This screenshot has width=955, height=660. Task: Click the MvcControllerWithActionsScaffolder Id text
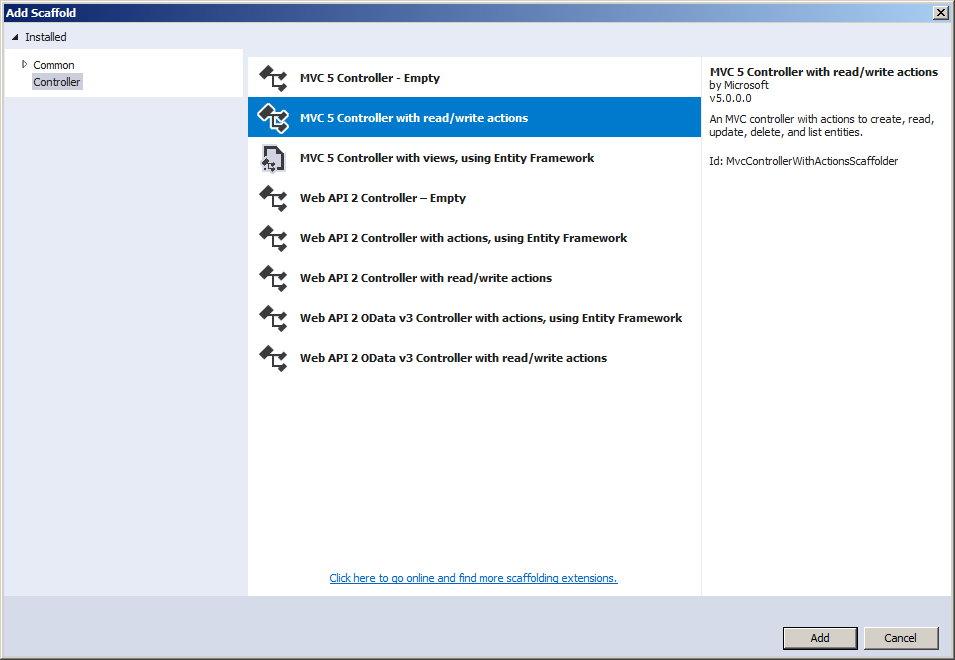coord(803,161)
